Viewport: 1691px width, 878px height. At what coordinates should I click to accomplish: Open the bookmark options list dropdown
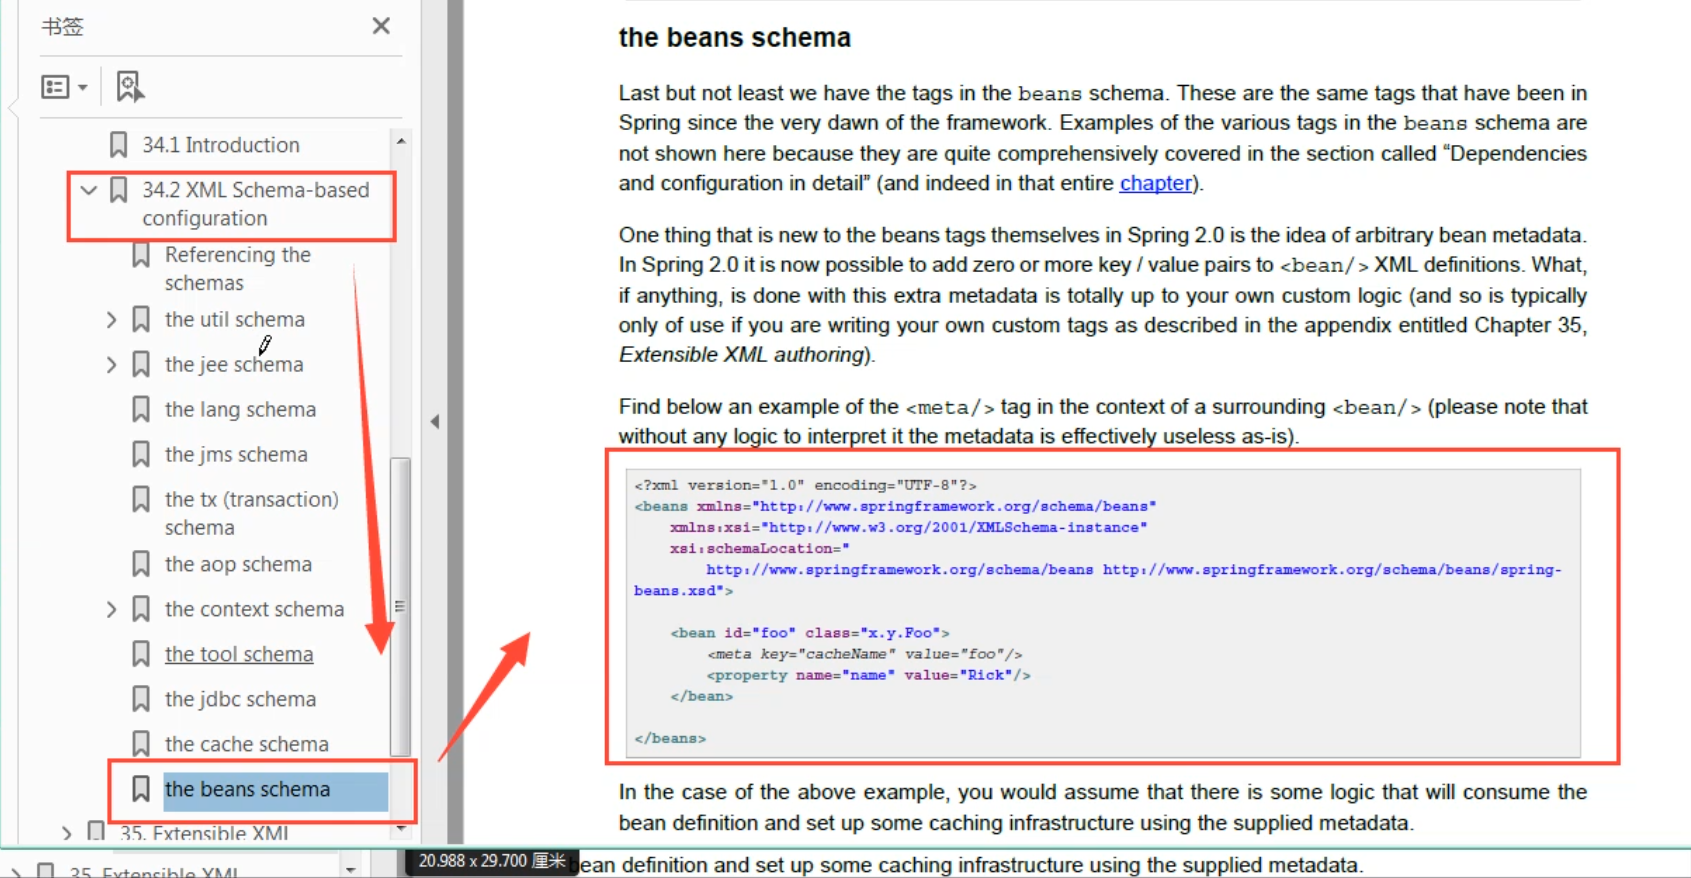(64, 87)
